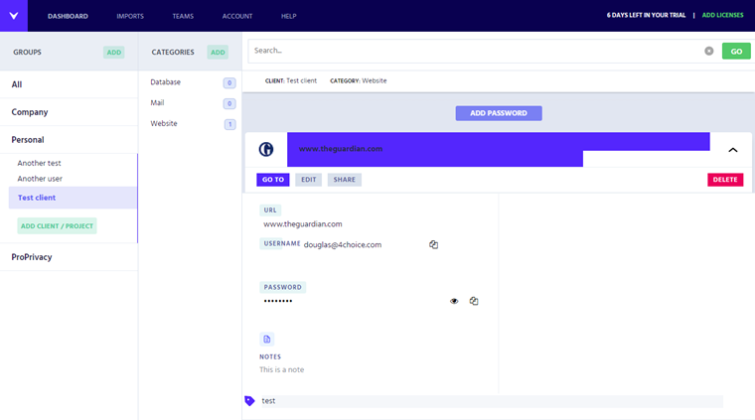Select the Website category

[x=164, y=124]
